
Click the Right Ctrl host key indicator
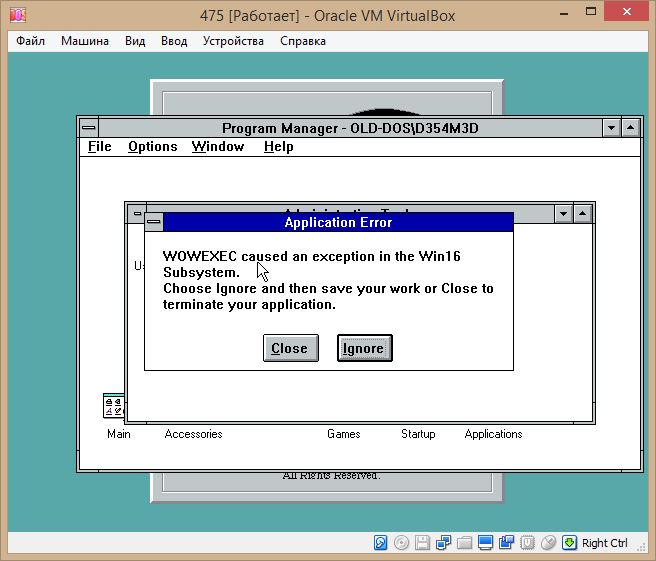pos(605,543)
